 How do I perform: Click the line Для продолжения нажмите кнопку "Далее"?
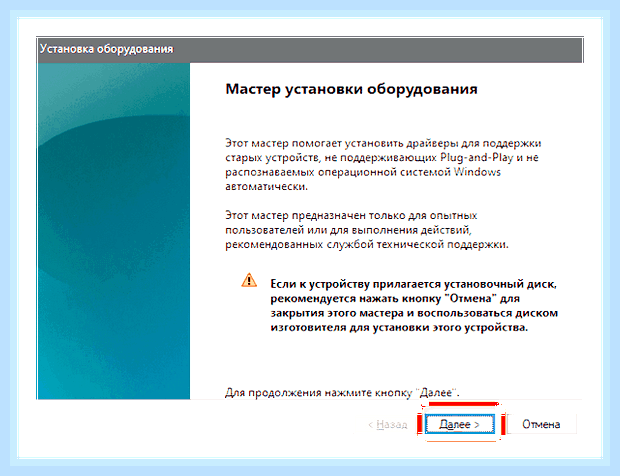coord(342,393)
